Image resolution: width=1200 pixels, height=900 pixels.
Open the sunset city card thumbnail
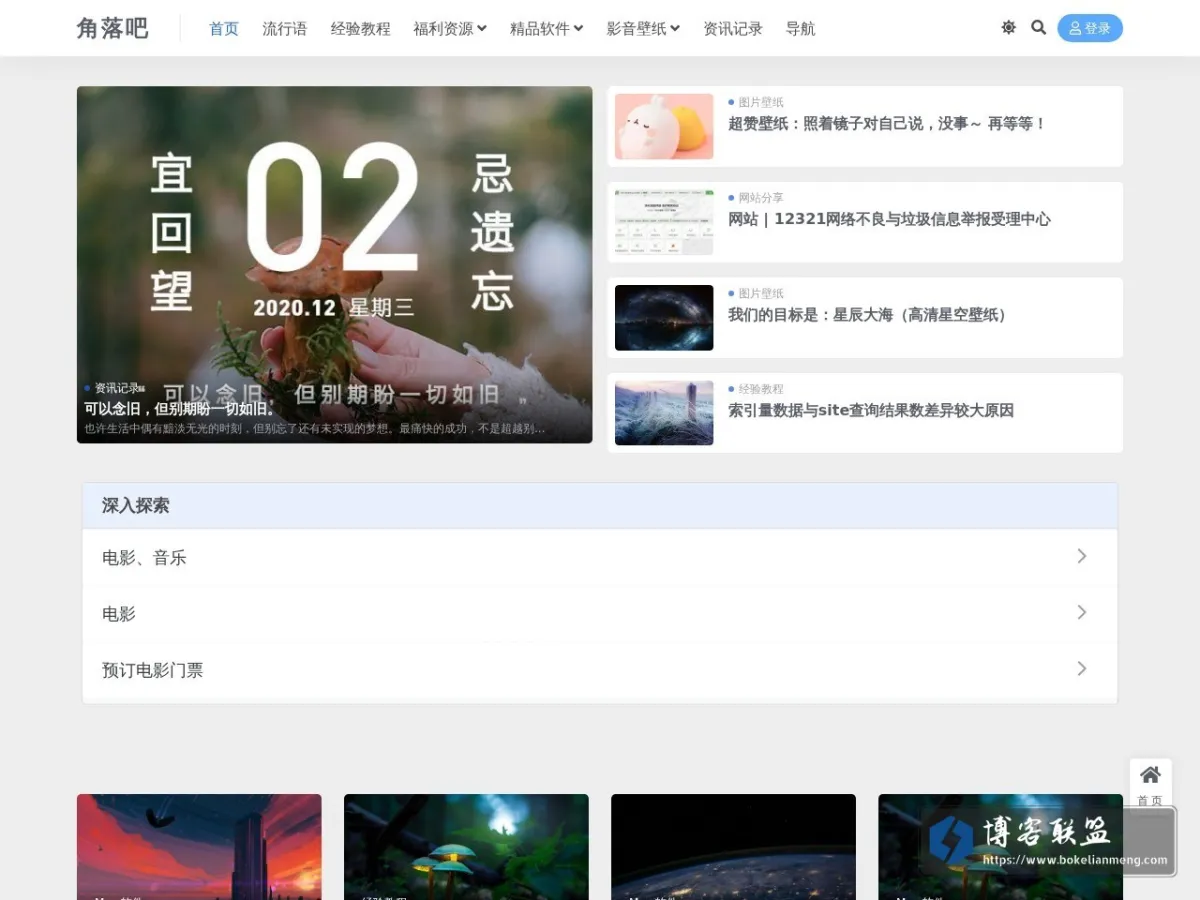pos(199,847)
